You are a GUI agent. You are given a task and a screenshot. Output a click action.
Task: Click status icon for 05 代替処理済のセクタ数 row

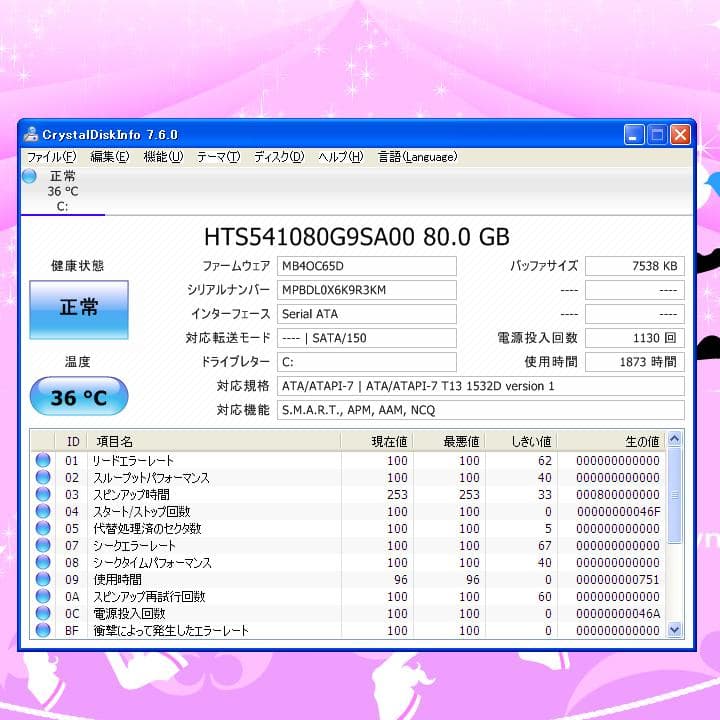[x=43, y=528]
